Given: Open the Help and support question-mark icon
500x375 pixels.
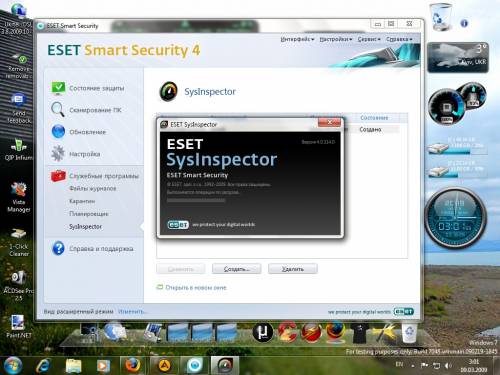Looking at the screenshot, I should 58,248.
